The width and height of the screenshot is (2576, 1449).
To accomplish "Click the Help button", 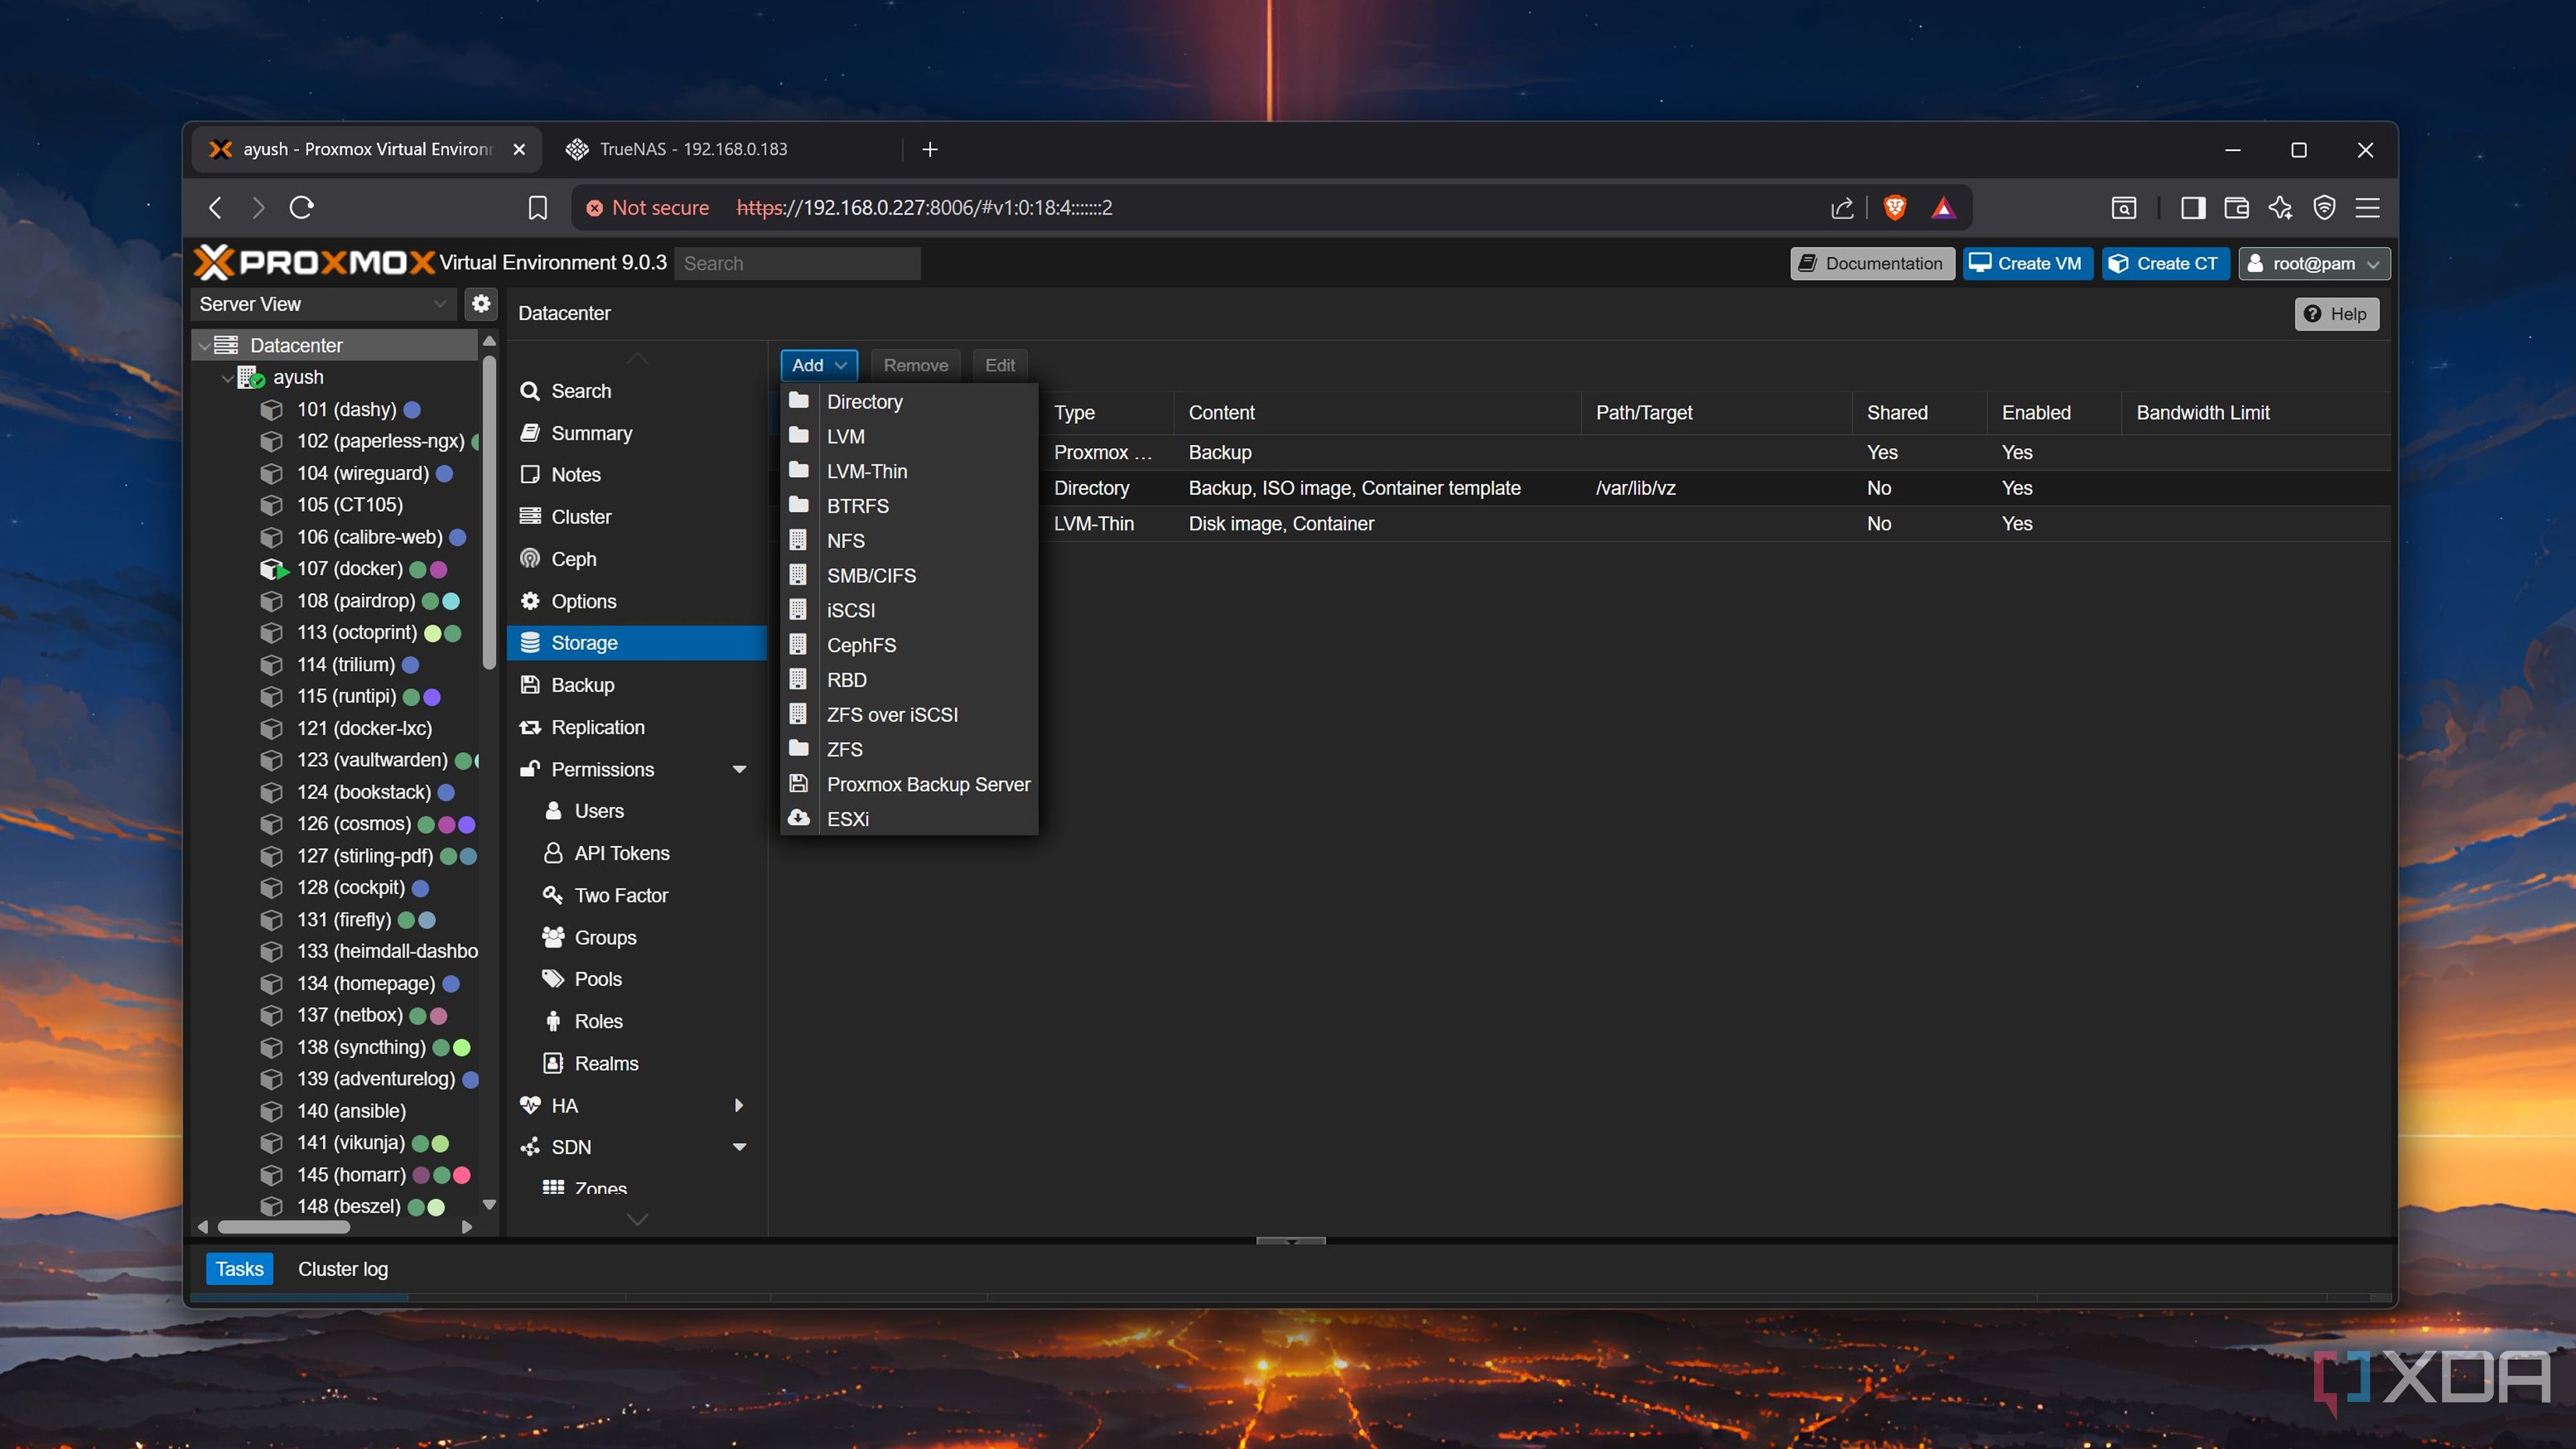I will pos(2336,314).
